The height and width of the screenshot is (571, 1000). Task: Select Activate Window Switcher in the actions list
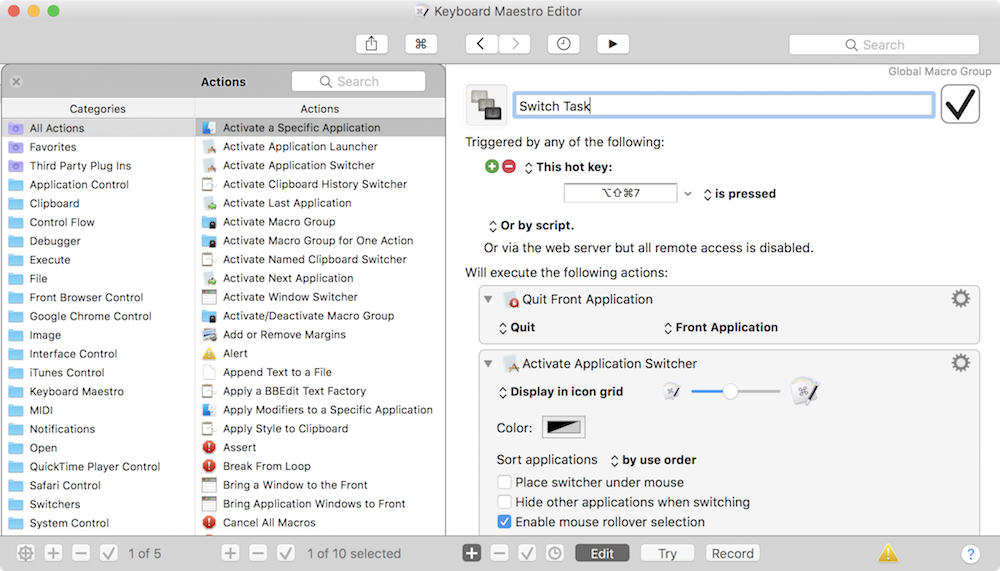tap(290, 297)
